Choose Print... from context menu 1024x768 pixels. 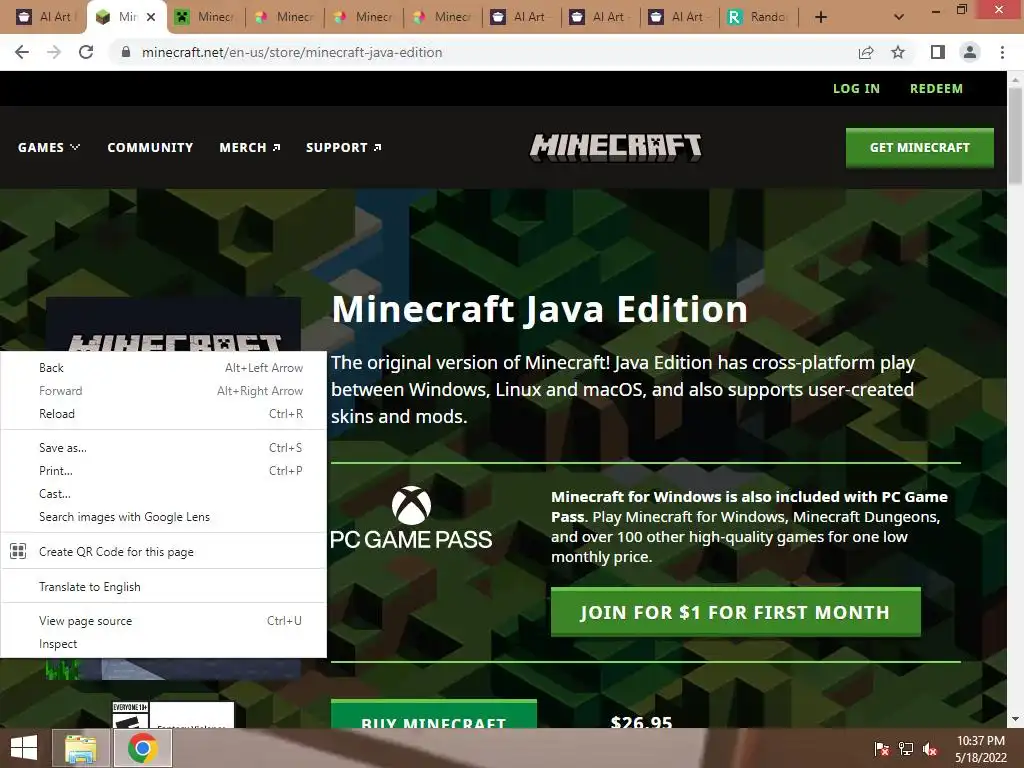[x=163, y=470]
